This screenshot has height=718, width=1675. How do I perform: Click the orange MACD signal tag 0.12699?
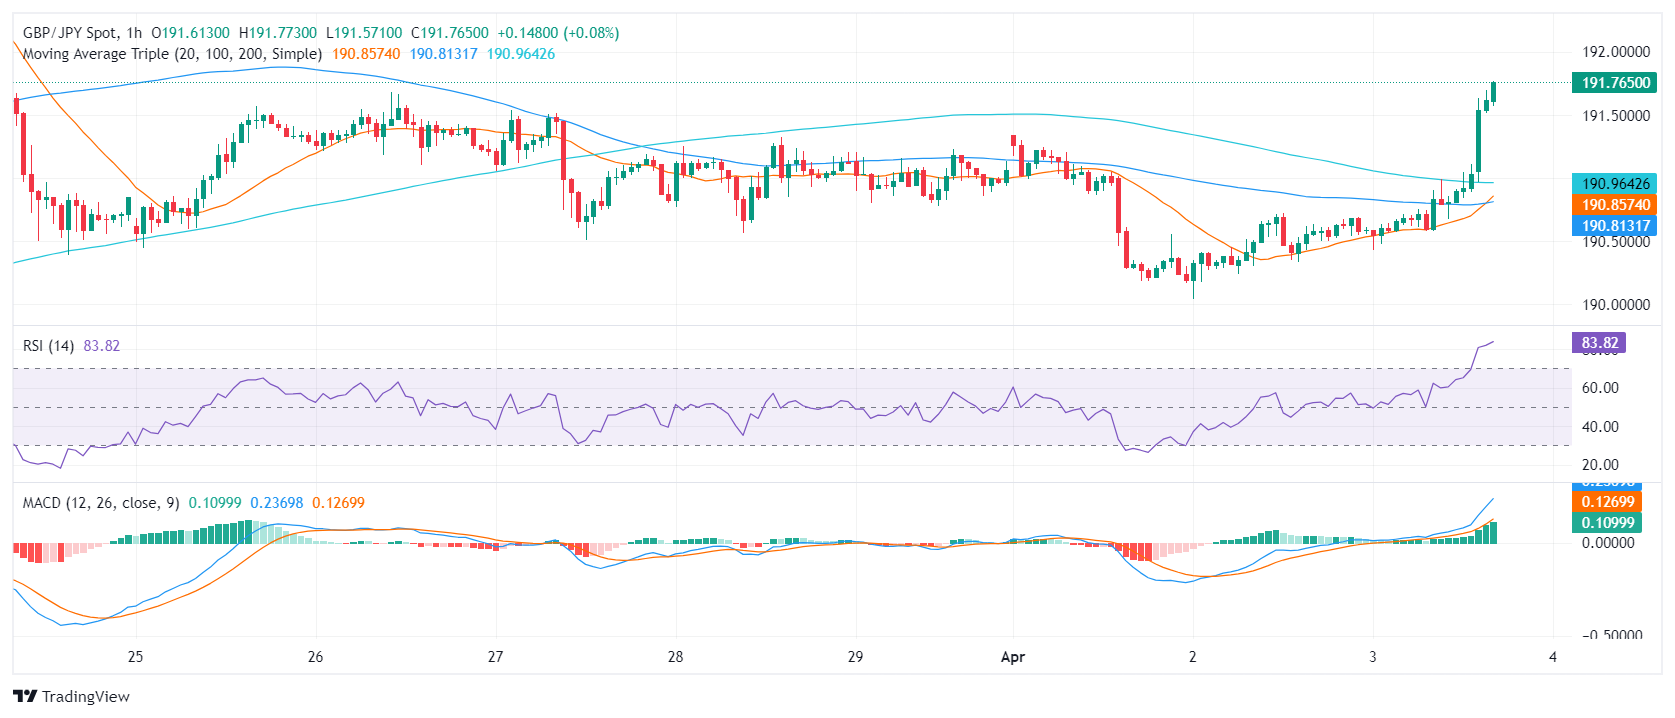1607,502
